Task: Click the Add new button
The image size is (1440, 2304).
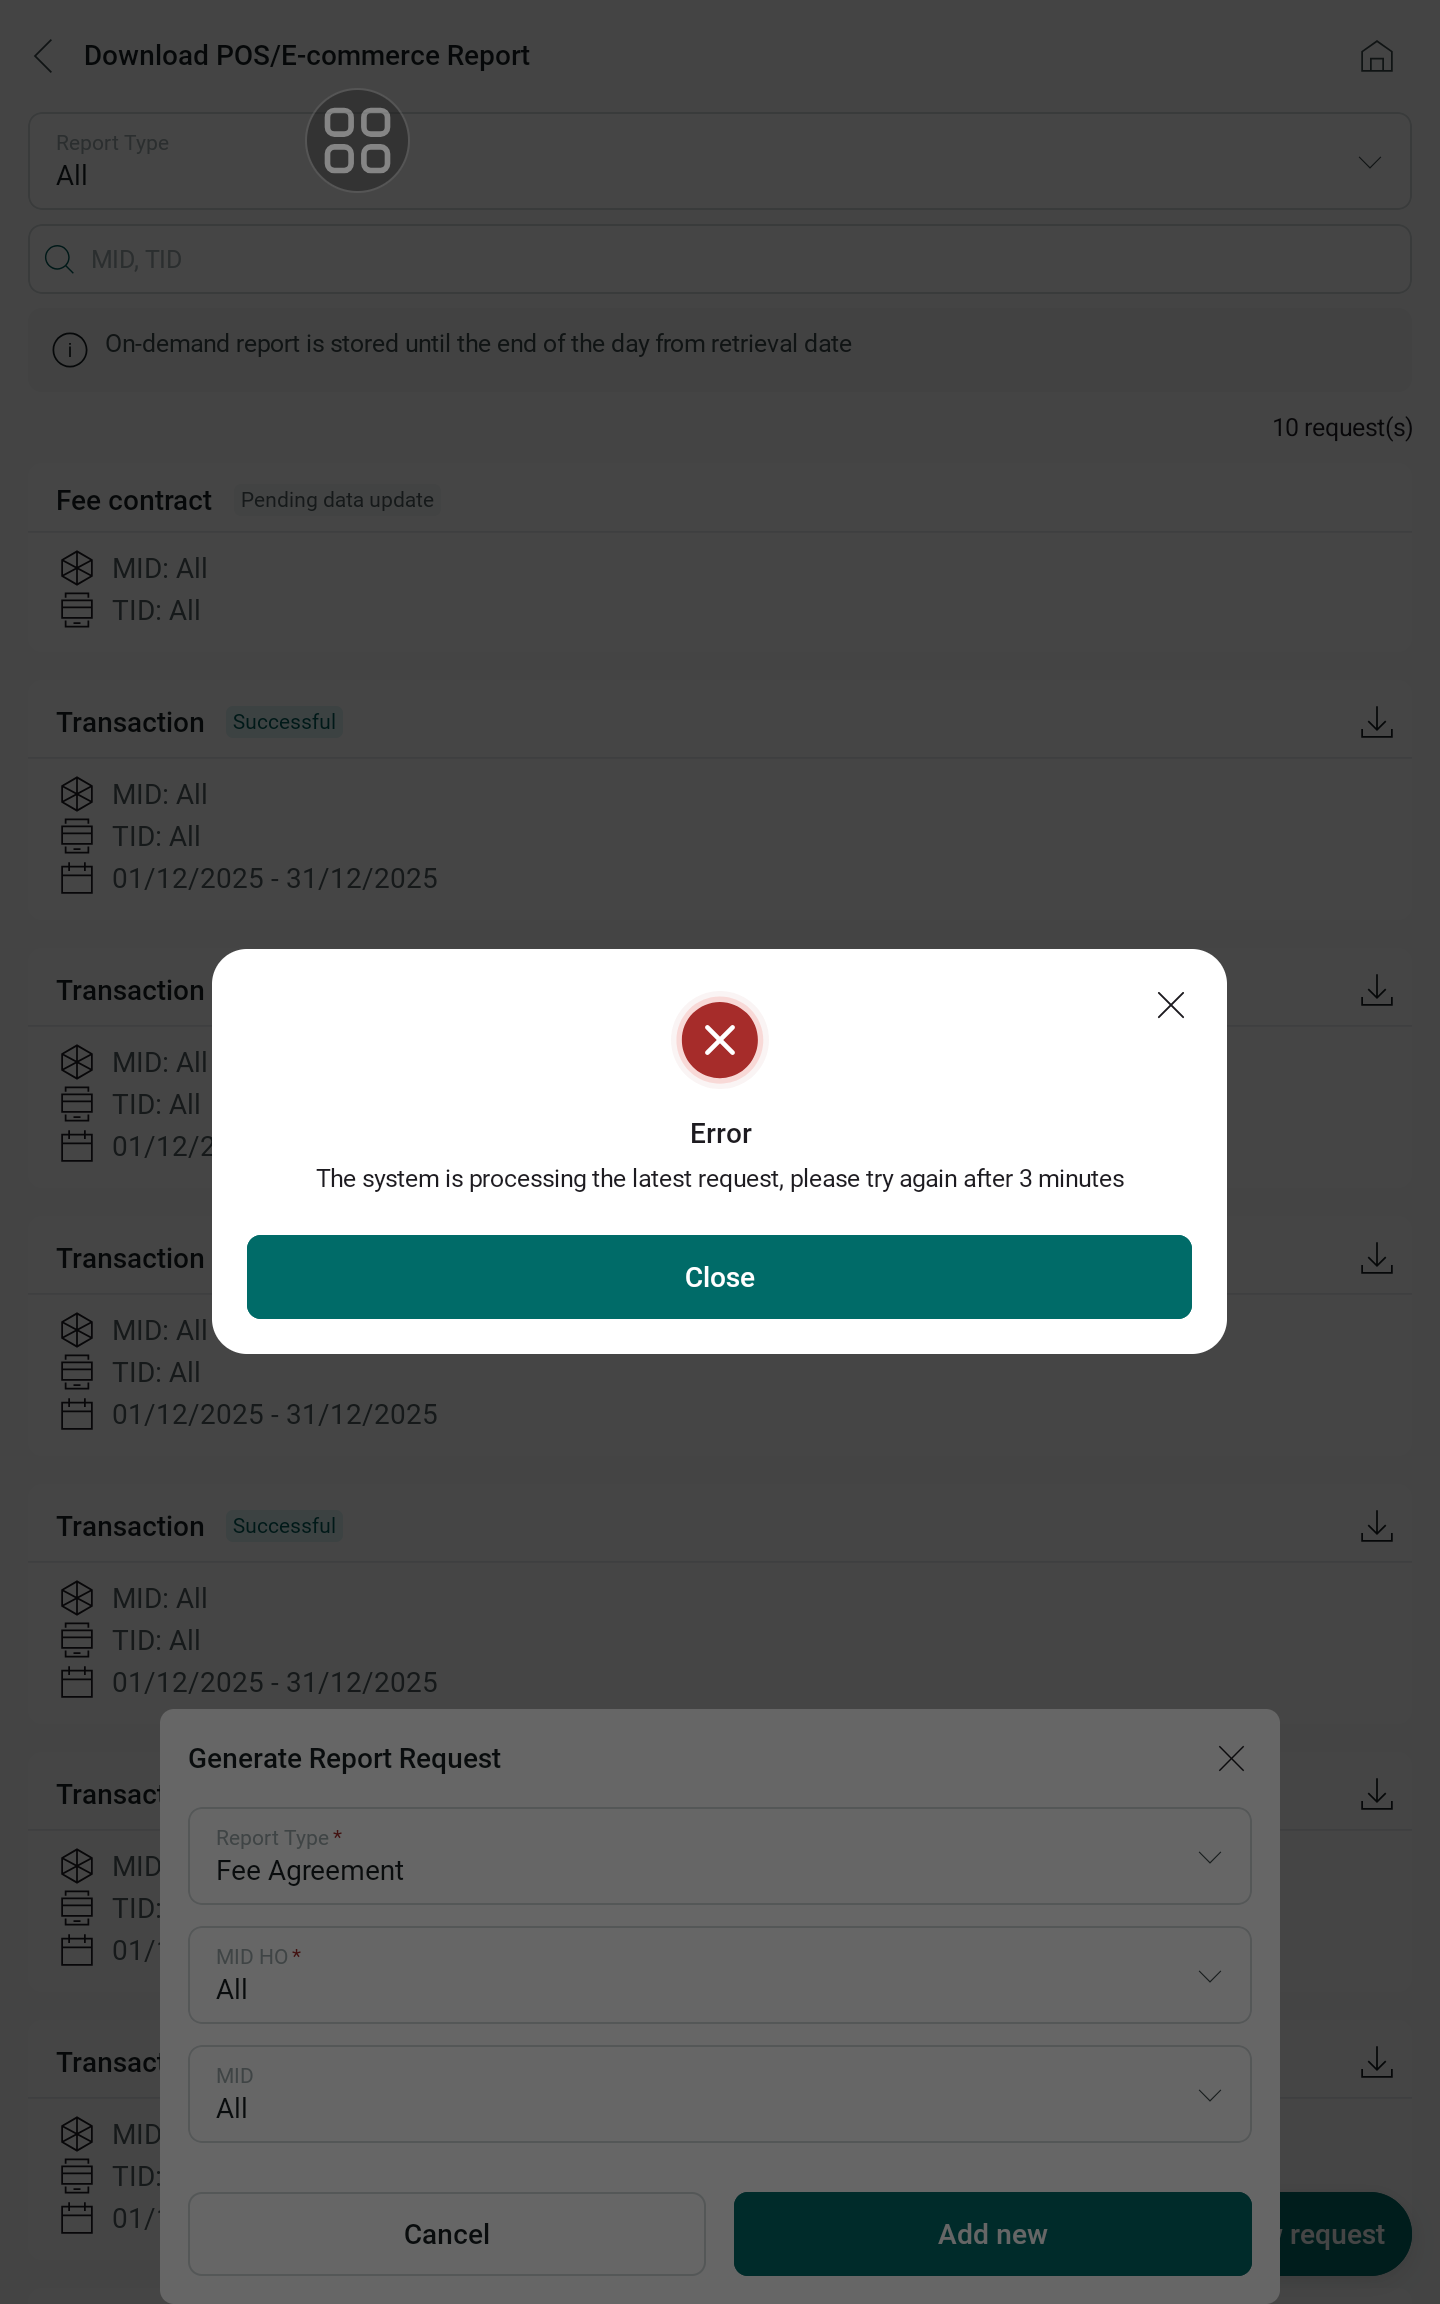Action: [993, 2234]
